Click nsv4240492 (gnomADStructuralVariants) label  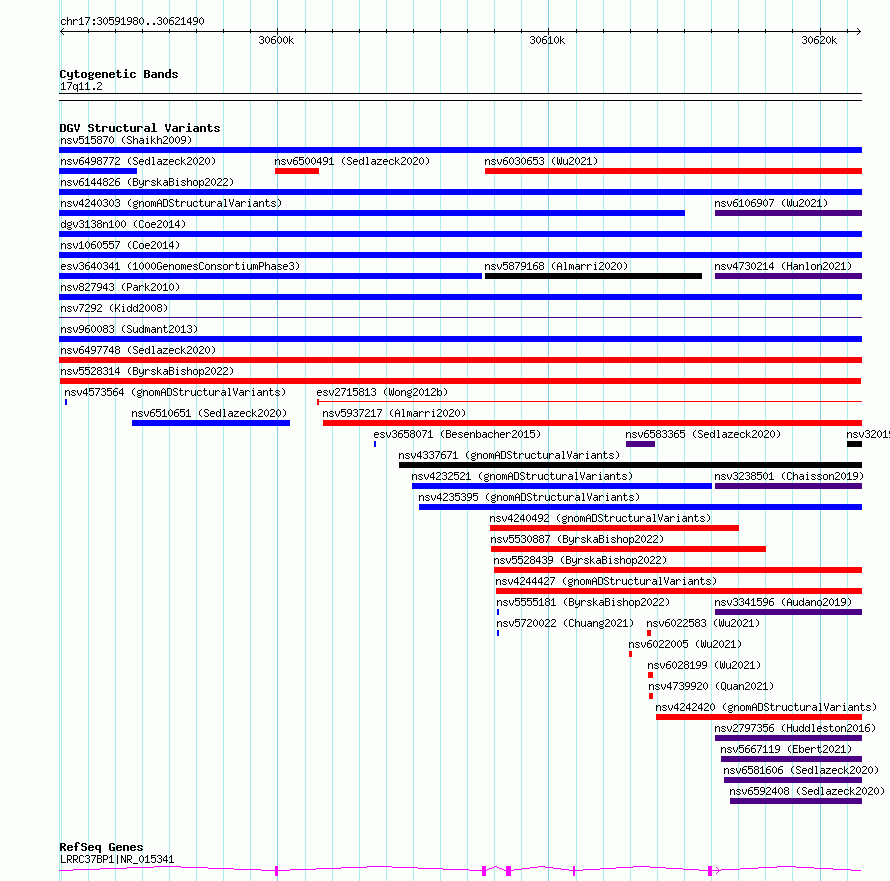coord(600,518)
